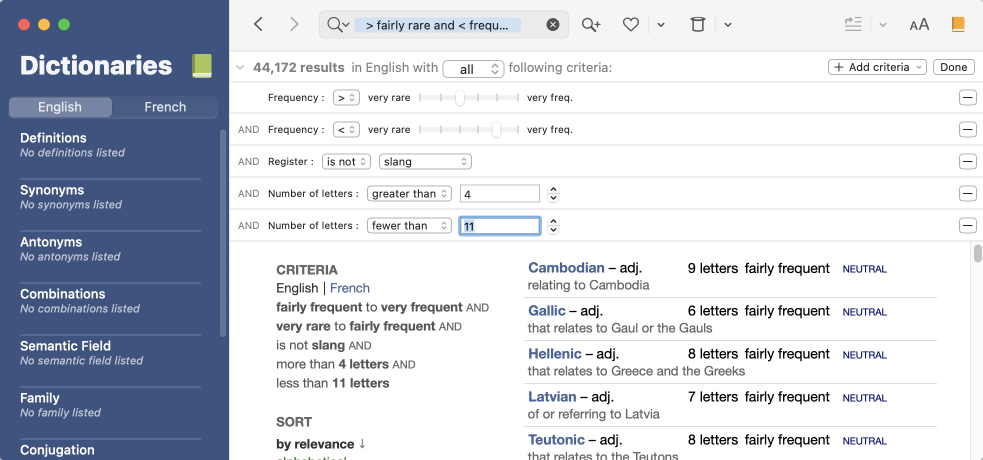Click the insert-lines toolbar icon
The image size is (983, 460).
[x=853, y=24]
